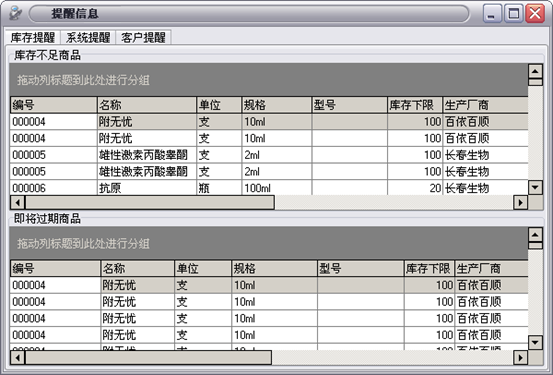The width and height of the screenshot is (553, 375).
Task: Click right arrow of bottom horizontal scrollbar
Action: pyautogui.click(x=521, y=358)
